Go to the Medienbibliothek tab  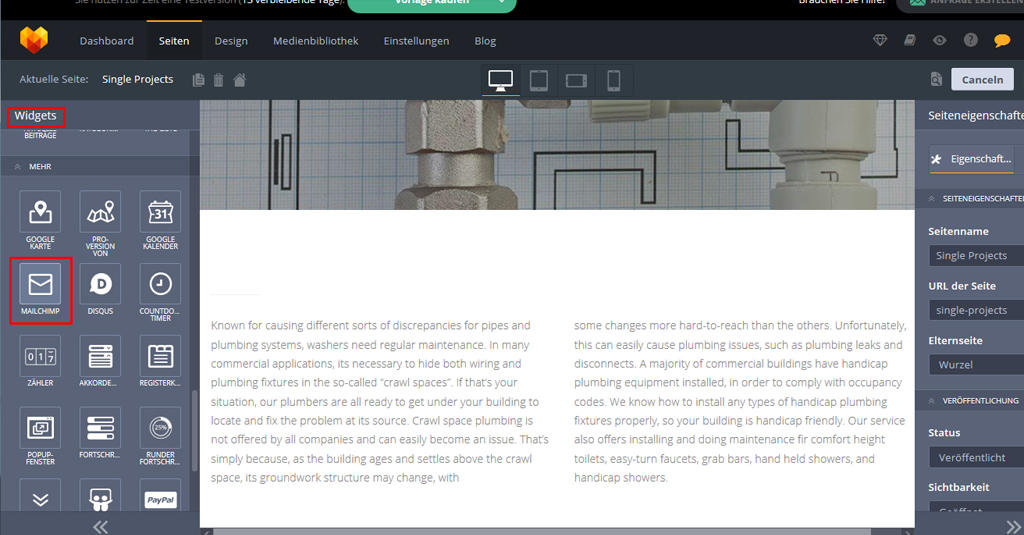tap(315, 41)
